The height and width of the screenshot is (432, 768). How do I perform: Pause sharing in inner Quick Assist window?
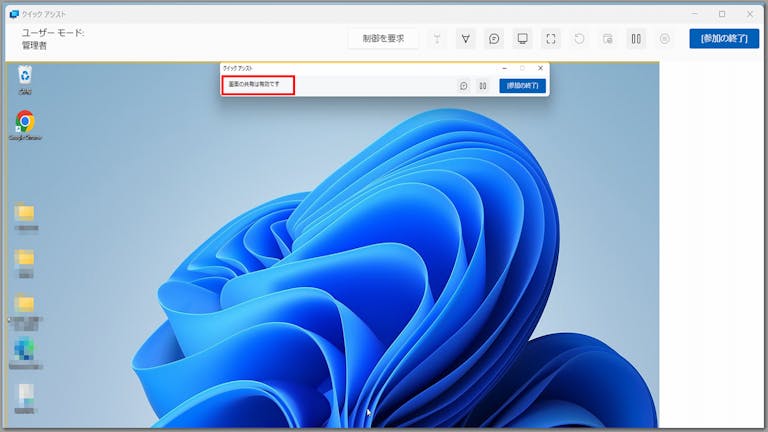click(483, 86)
